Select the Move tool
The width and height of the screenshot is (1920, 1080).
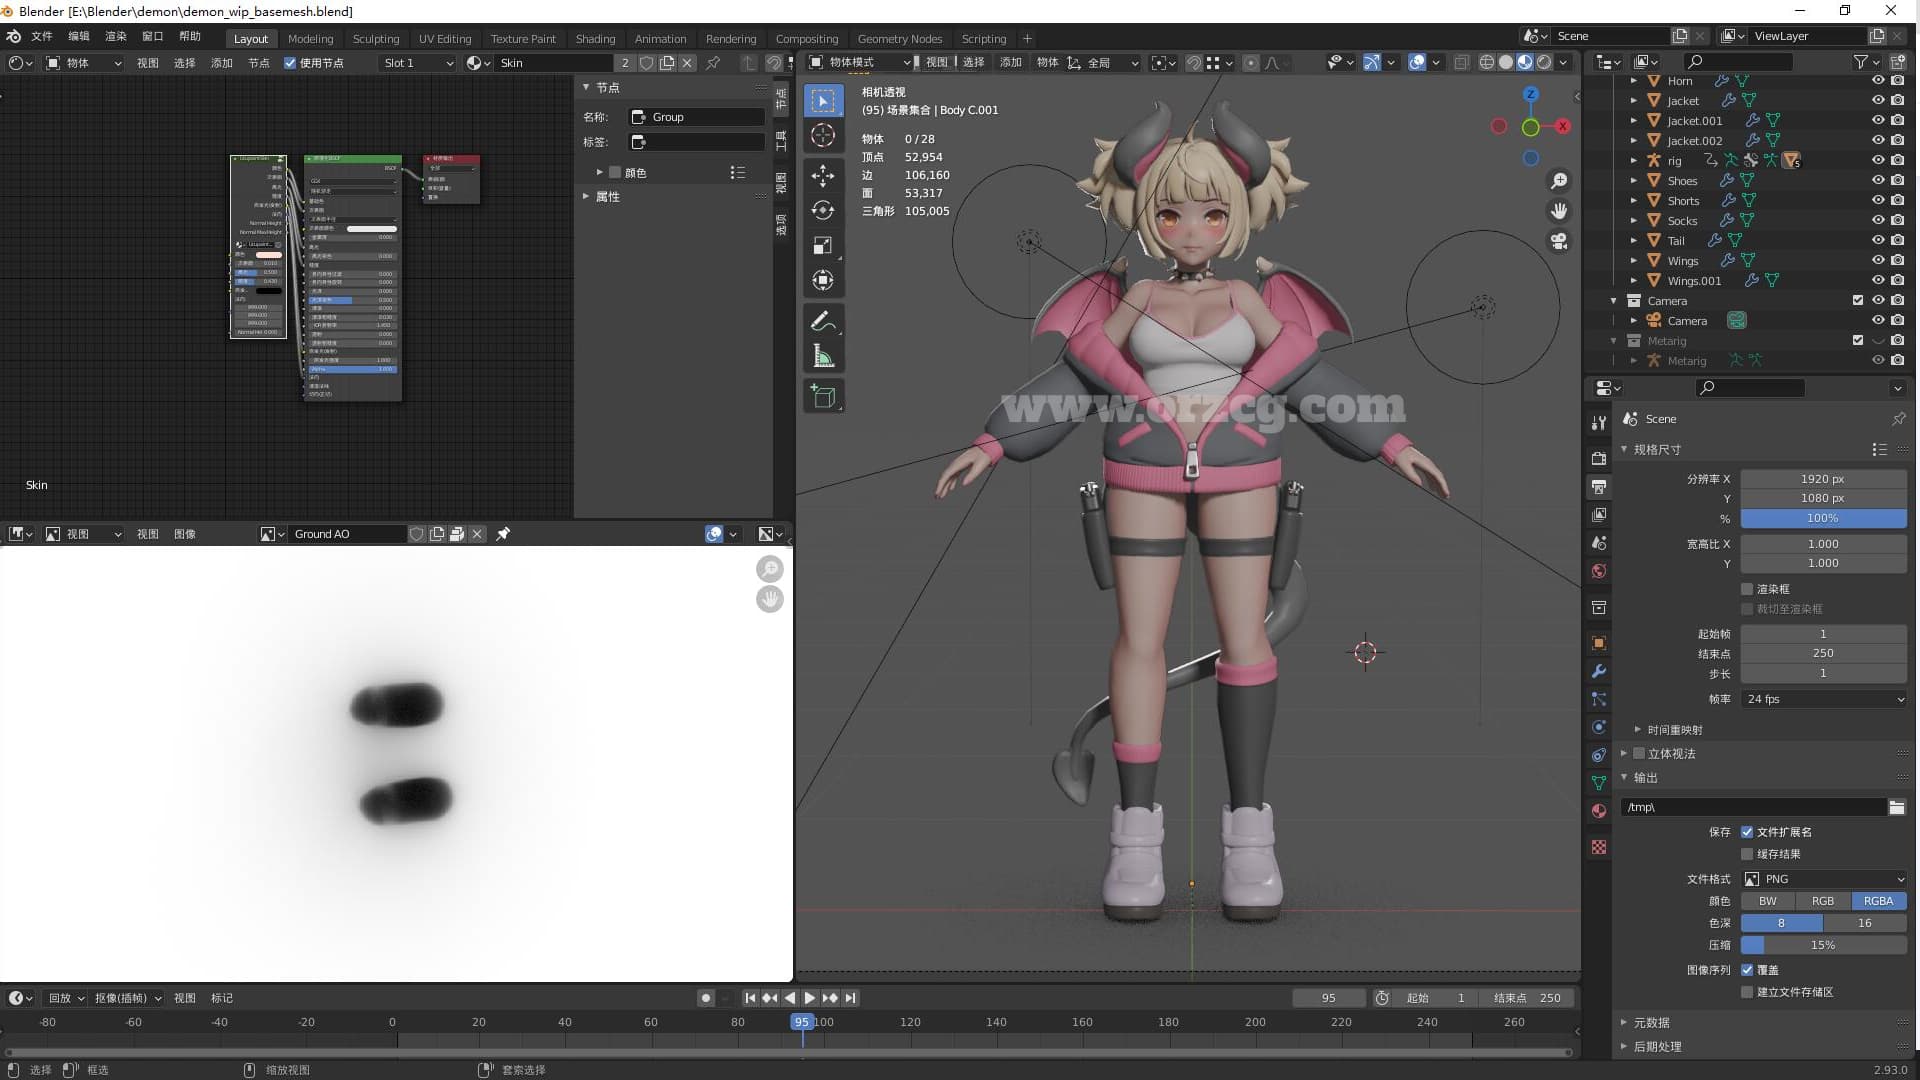click(823, 176)
